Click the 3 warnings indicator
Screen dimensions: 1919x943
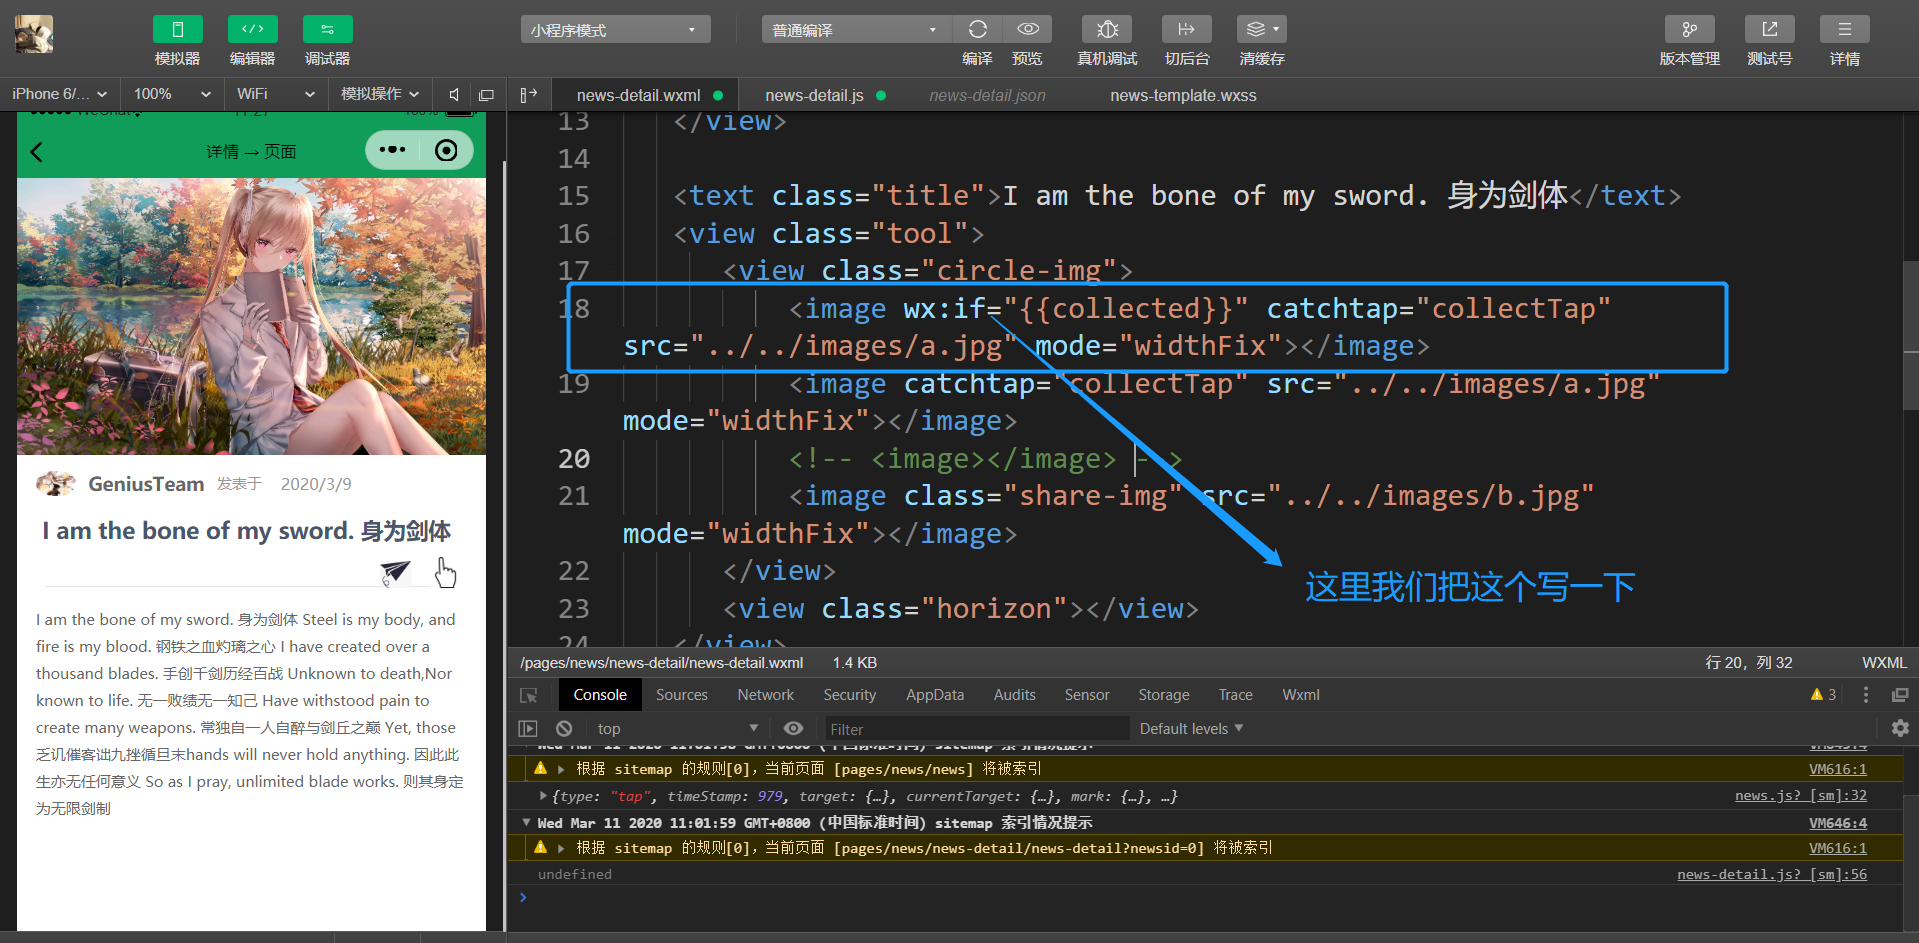(1823, 694)
